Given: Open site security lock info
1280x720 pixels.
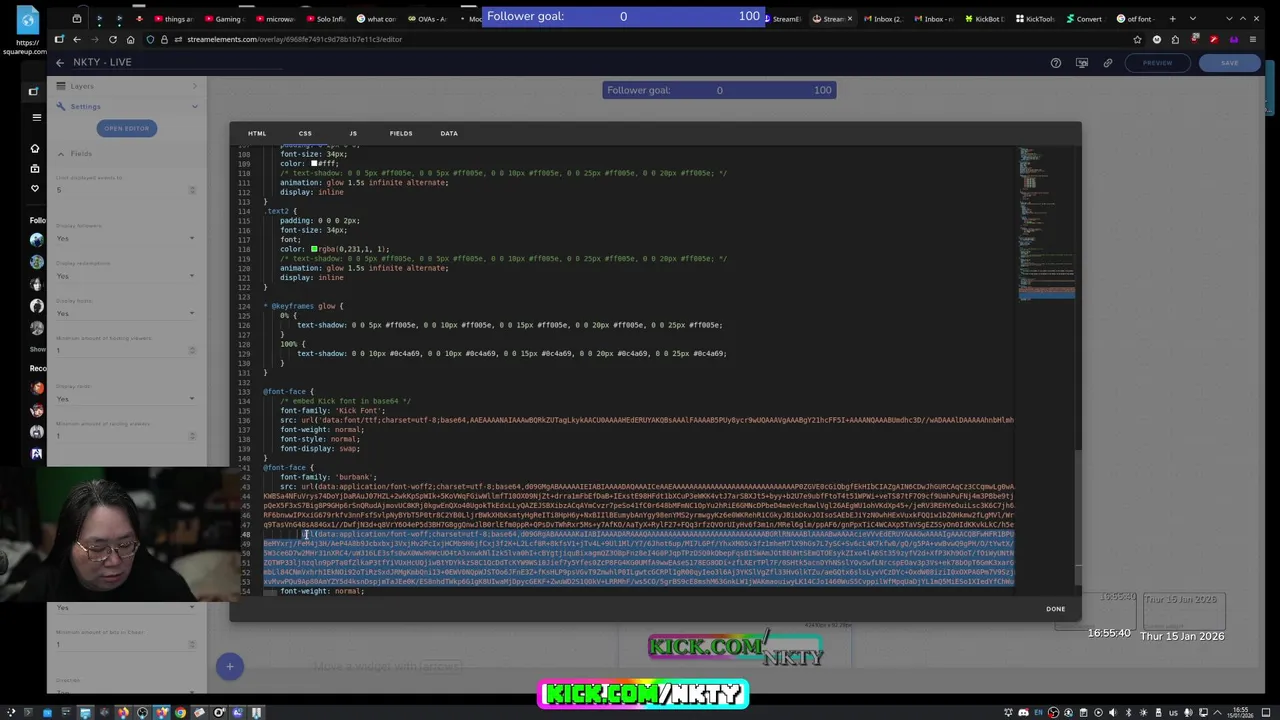Looking at the screenshot, I should tap(164, 39).
